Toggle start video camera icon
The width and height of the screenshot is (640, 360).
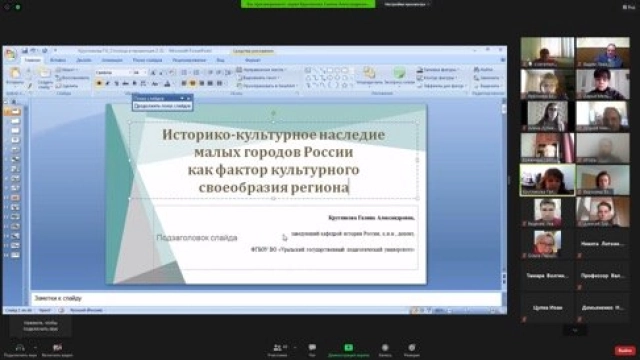[57, 347]
